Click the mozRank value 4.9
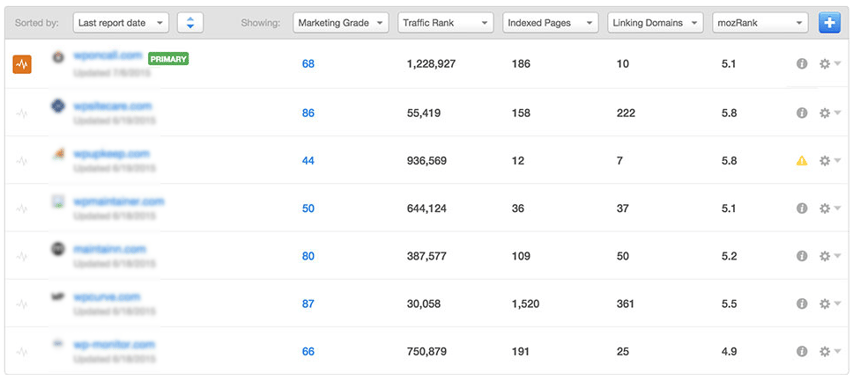Viewport: 853px width, 380px height. [x=728, y=352]
